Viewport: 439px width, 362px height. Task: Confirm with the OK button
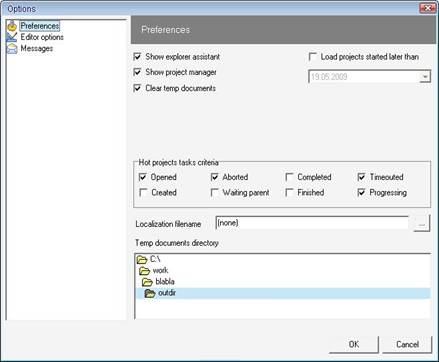pyautogui.click(x=354, y=344)
